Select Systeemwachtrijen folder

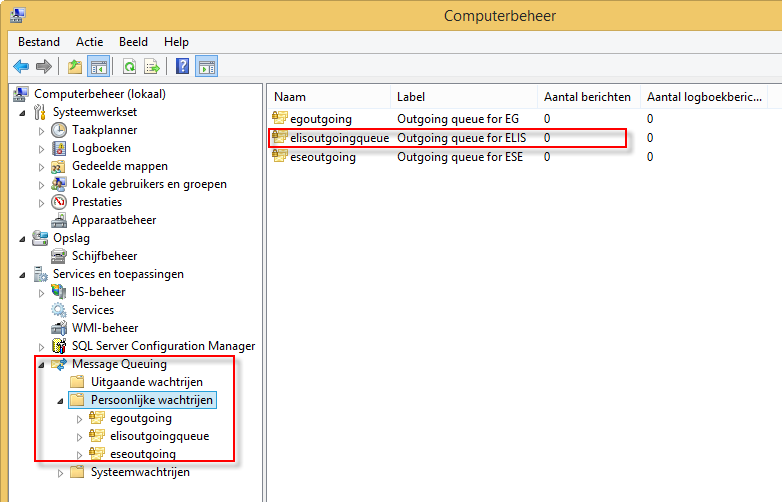pyautogui.click(x=140, y=472)
